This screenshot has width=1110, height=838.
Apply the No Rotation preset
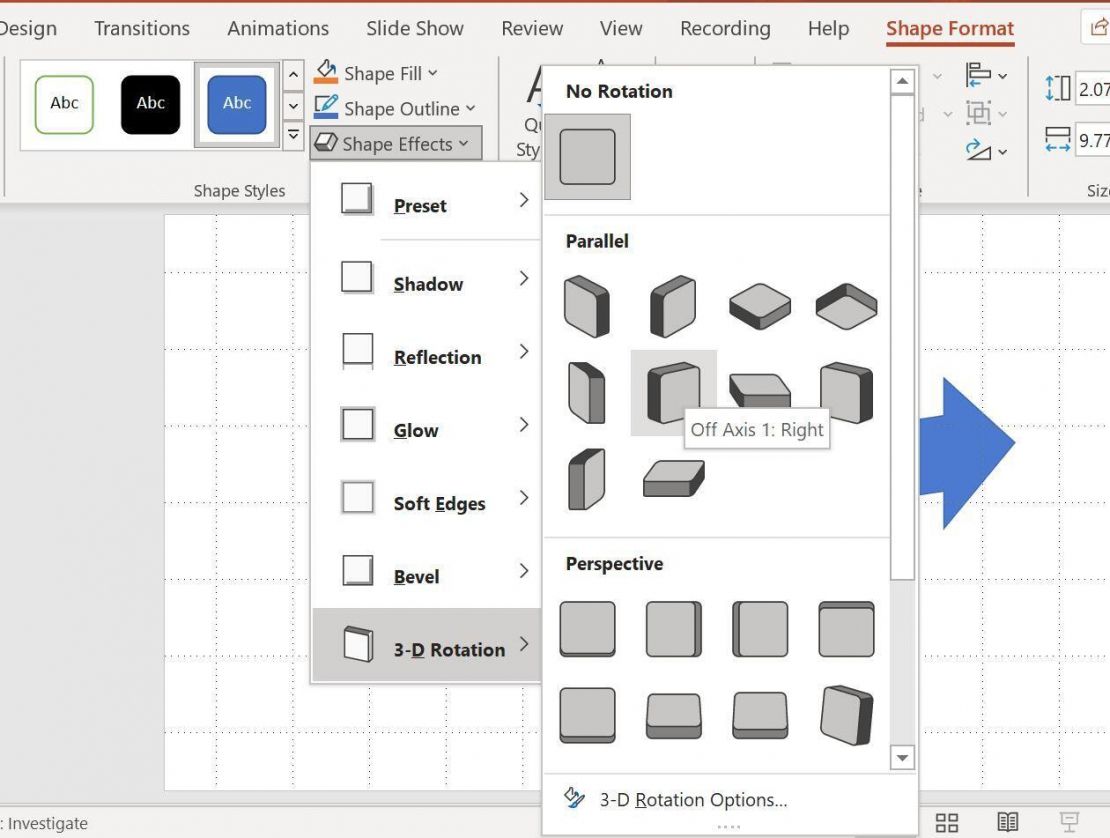(587, 156)
